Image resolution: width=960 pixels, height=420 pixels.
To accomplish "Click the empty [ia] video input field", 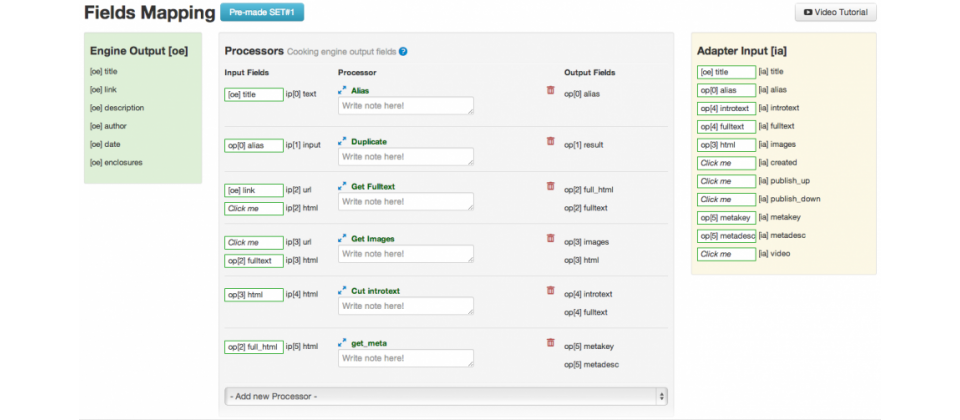I will pos(726,254).
